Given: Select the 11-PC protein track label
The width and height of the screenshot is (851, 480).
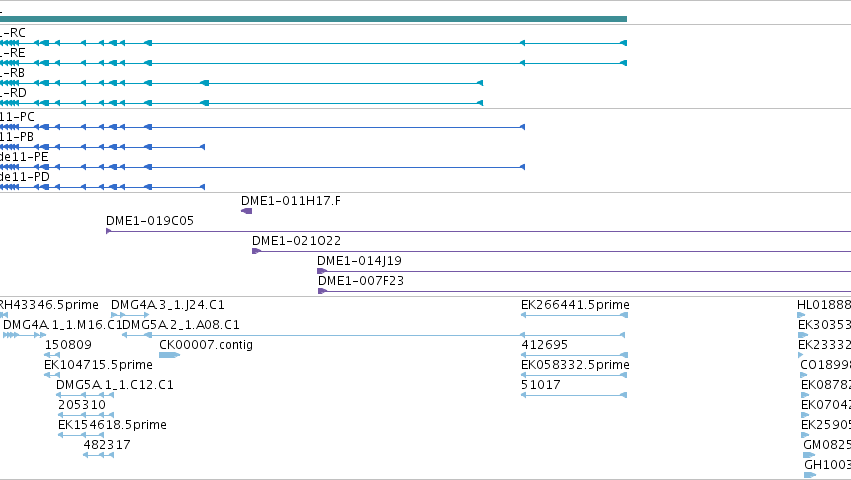Looking at the screenshot, I should pos(17,117).
